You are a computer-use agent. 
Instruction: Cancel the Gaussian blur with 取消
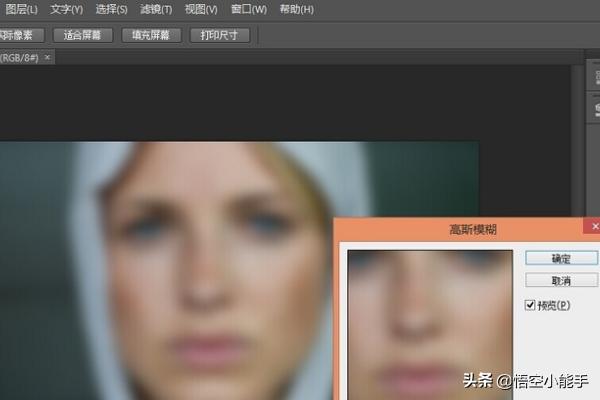click(x=561, y=281)
